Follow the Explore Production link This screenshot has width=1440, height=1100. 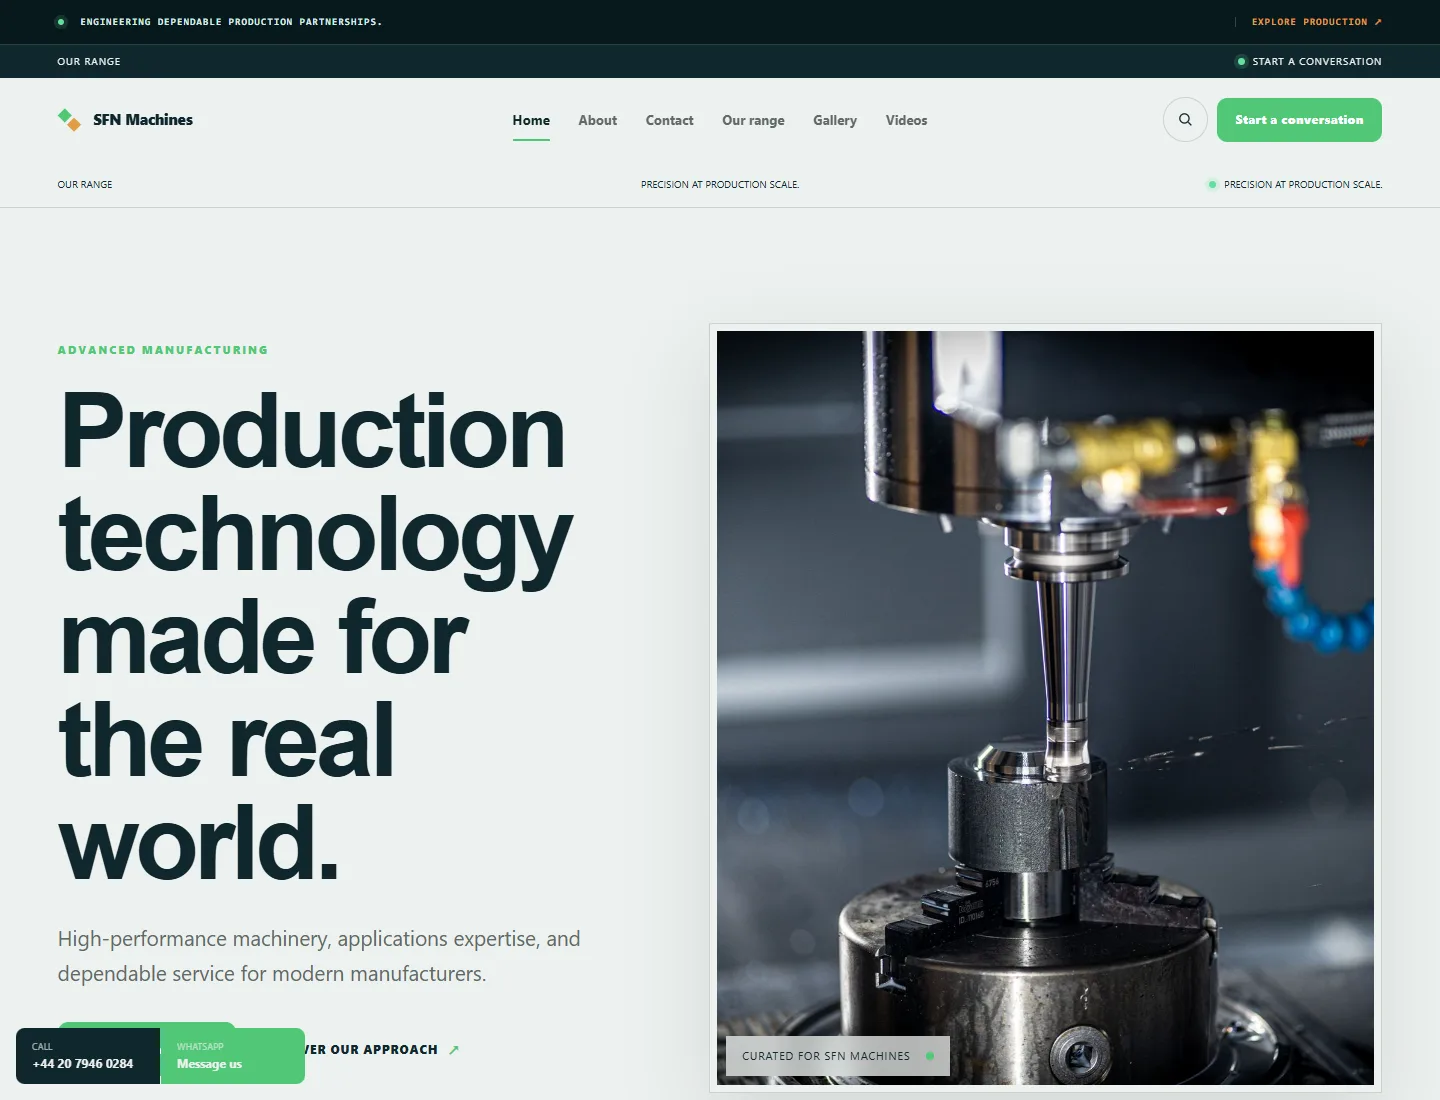coord(1316,22)
